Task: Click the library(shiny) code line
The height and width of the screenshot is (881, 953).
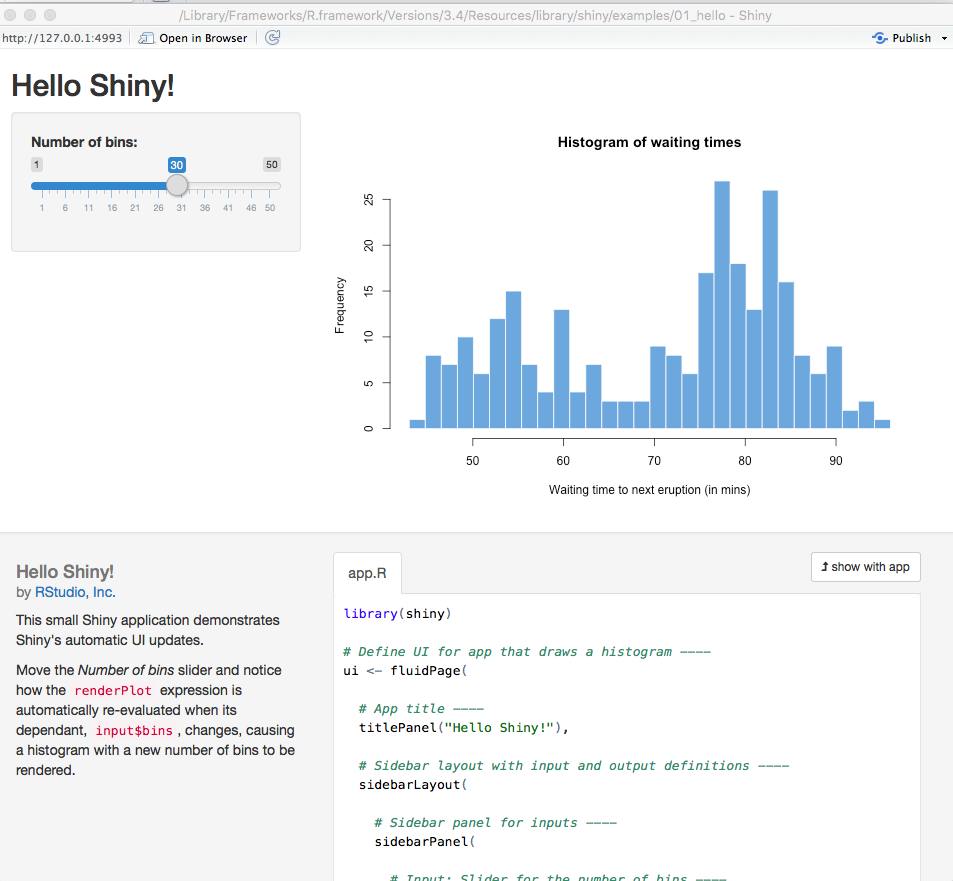Action: click(397, 613)
